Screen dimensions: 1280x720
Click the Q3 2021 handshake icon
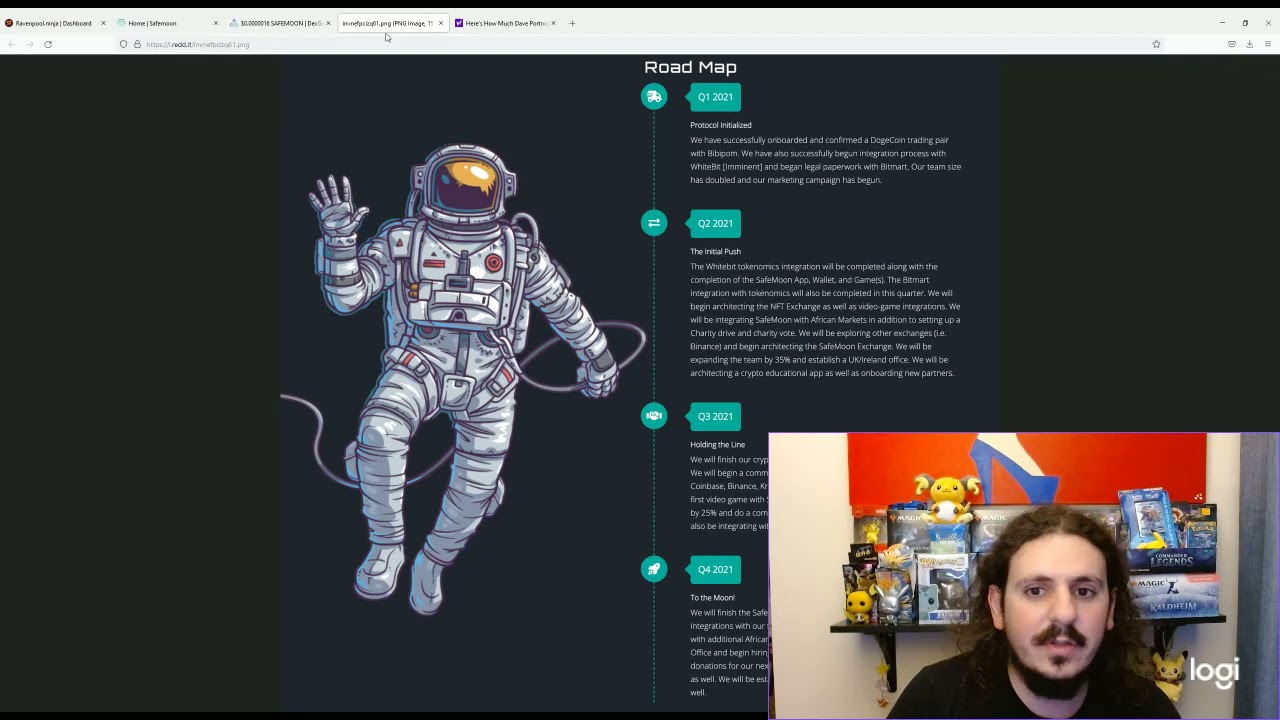(654, 416)
